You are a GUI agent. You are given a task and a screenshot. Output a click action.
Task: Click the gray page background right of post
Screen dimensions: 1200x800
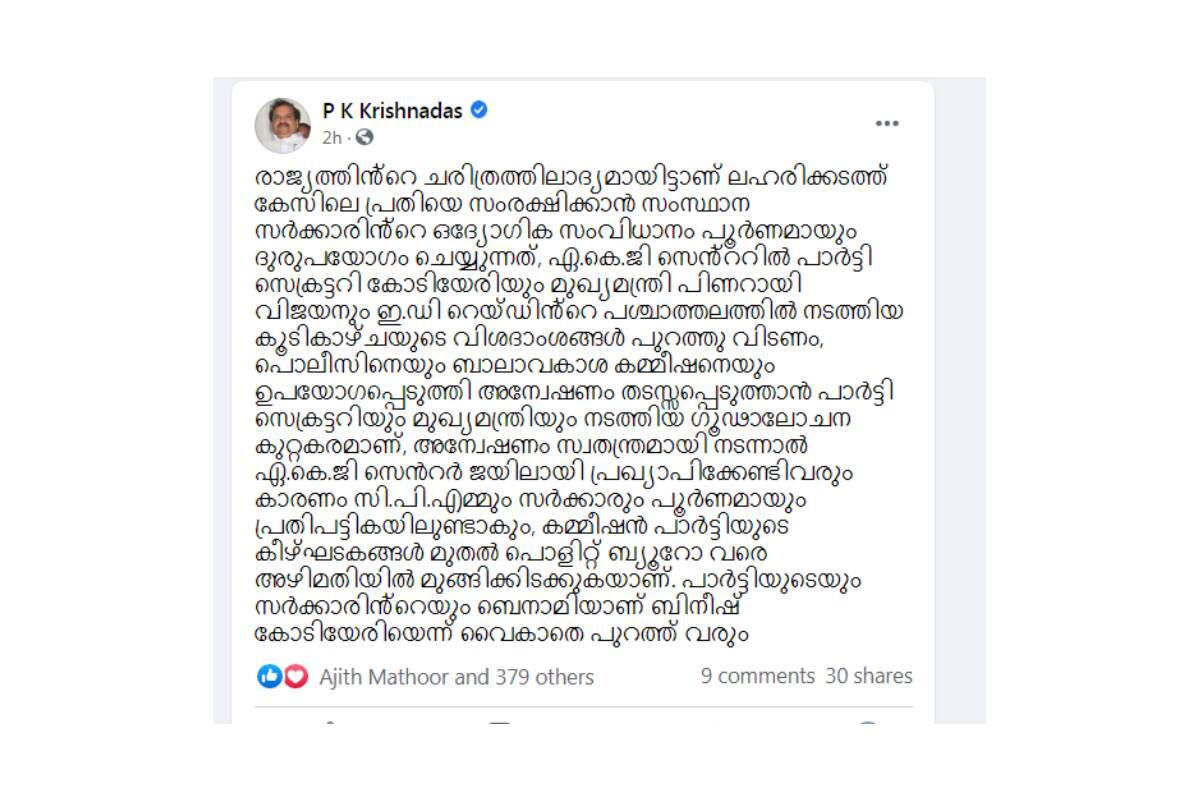click(x=960, y=400)
